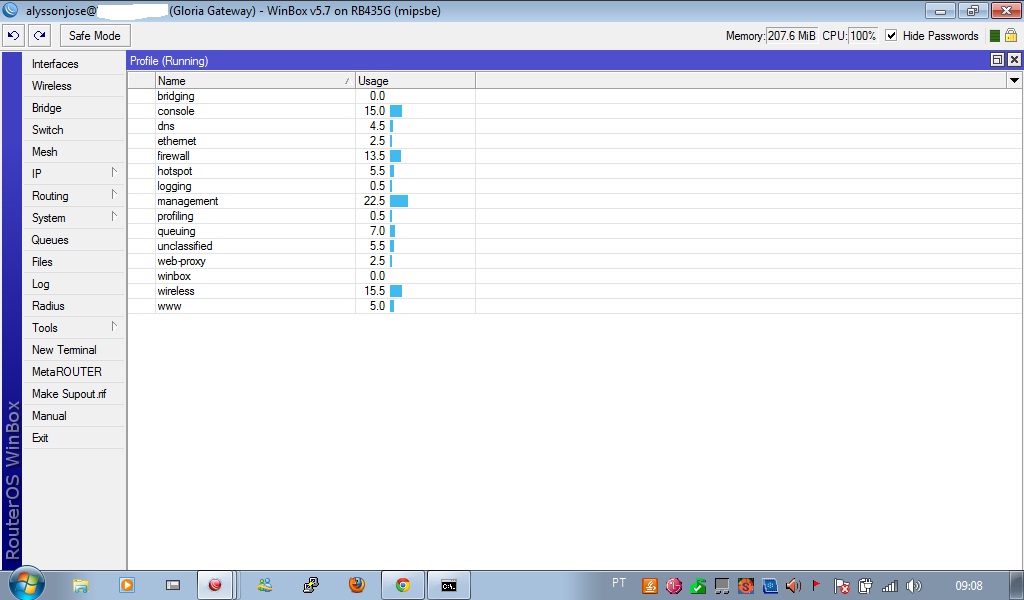The image size is (1024, 600).
Task: Click the Memory value field
Action: pyautogui.click(x=792, y=36)
